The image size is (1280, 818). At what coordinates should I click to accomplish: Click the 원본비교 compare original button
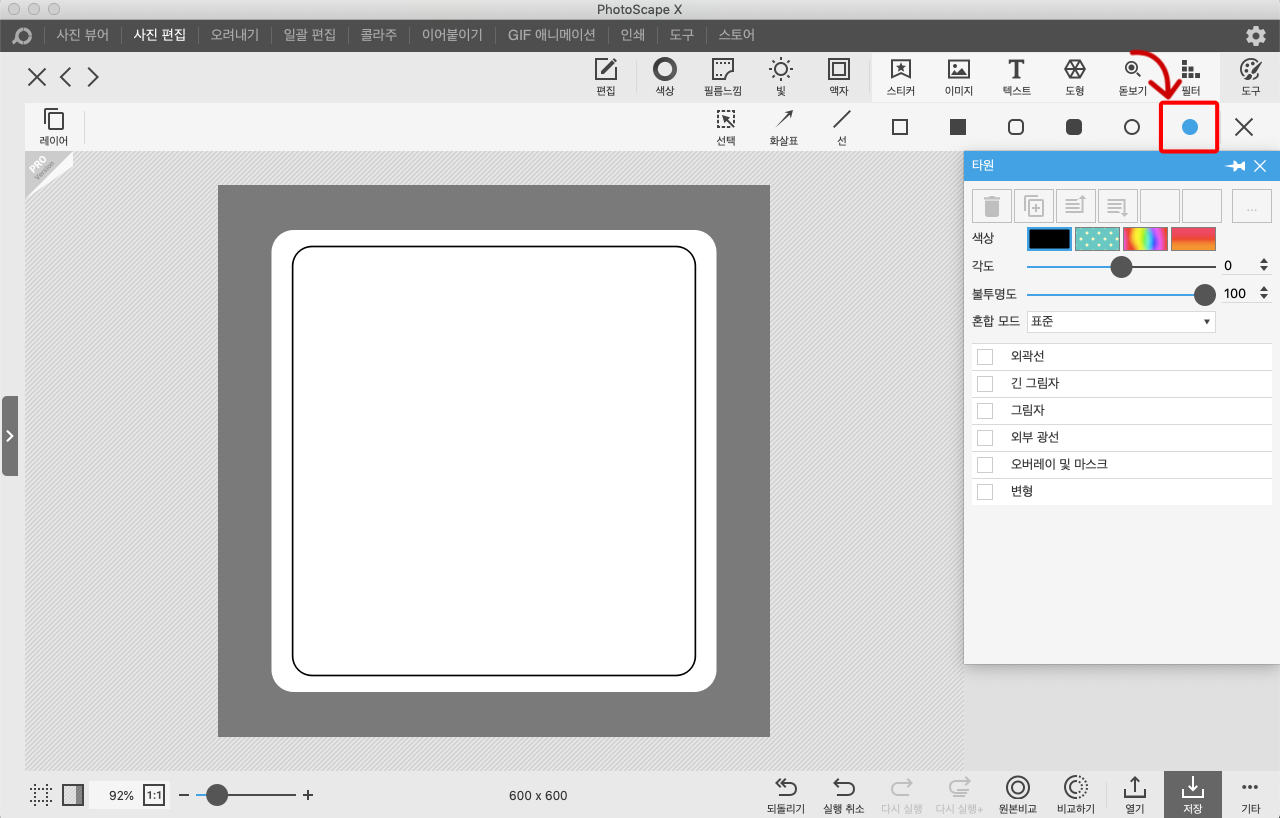[1018, 795]
